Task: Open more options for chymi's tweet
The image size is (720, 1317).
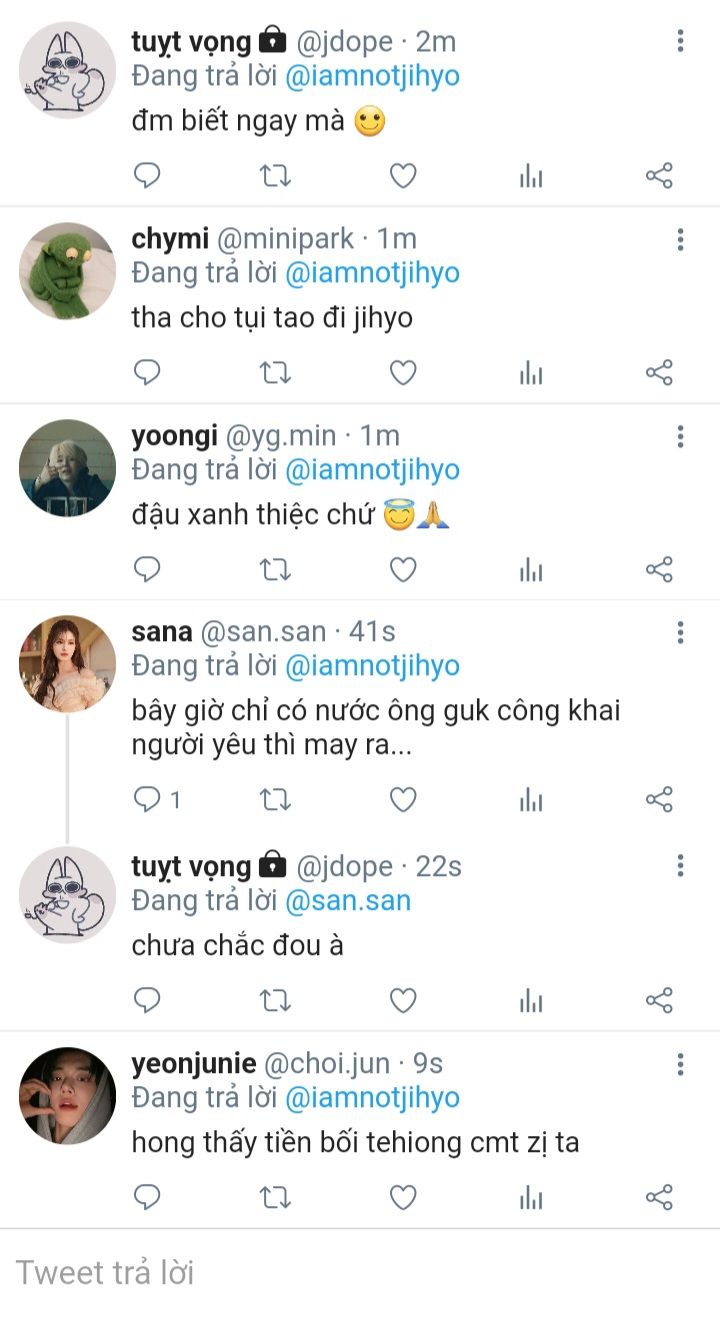Action: pos(680,239)
